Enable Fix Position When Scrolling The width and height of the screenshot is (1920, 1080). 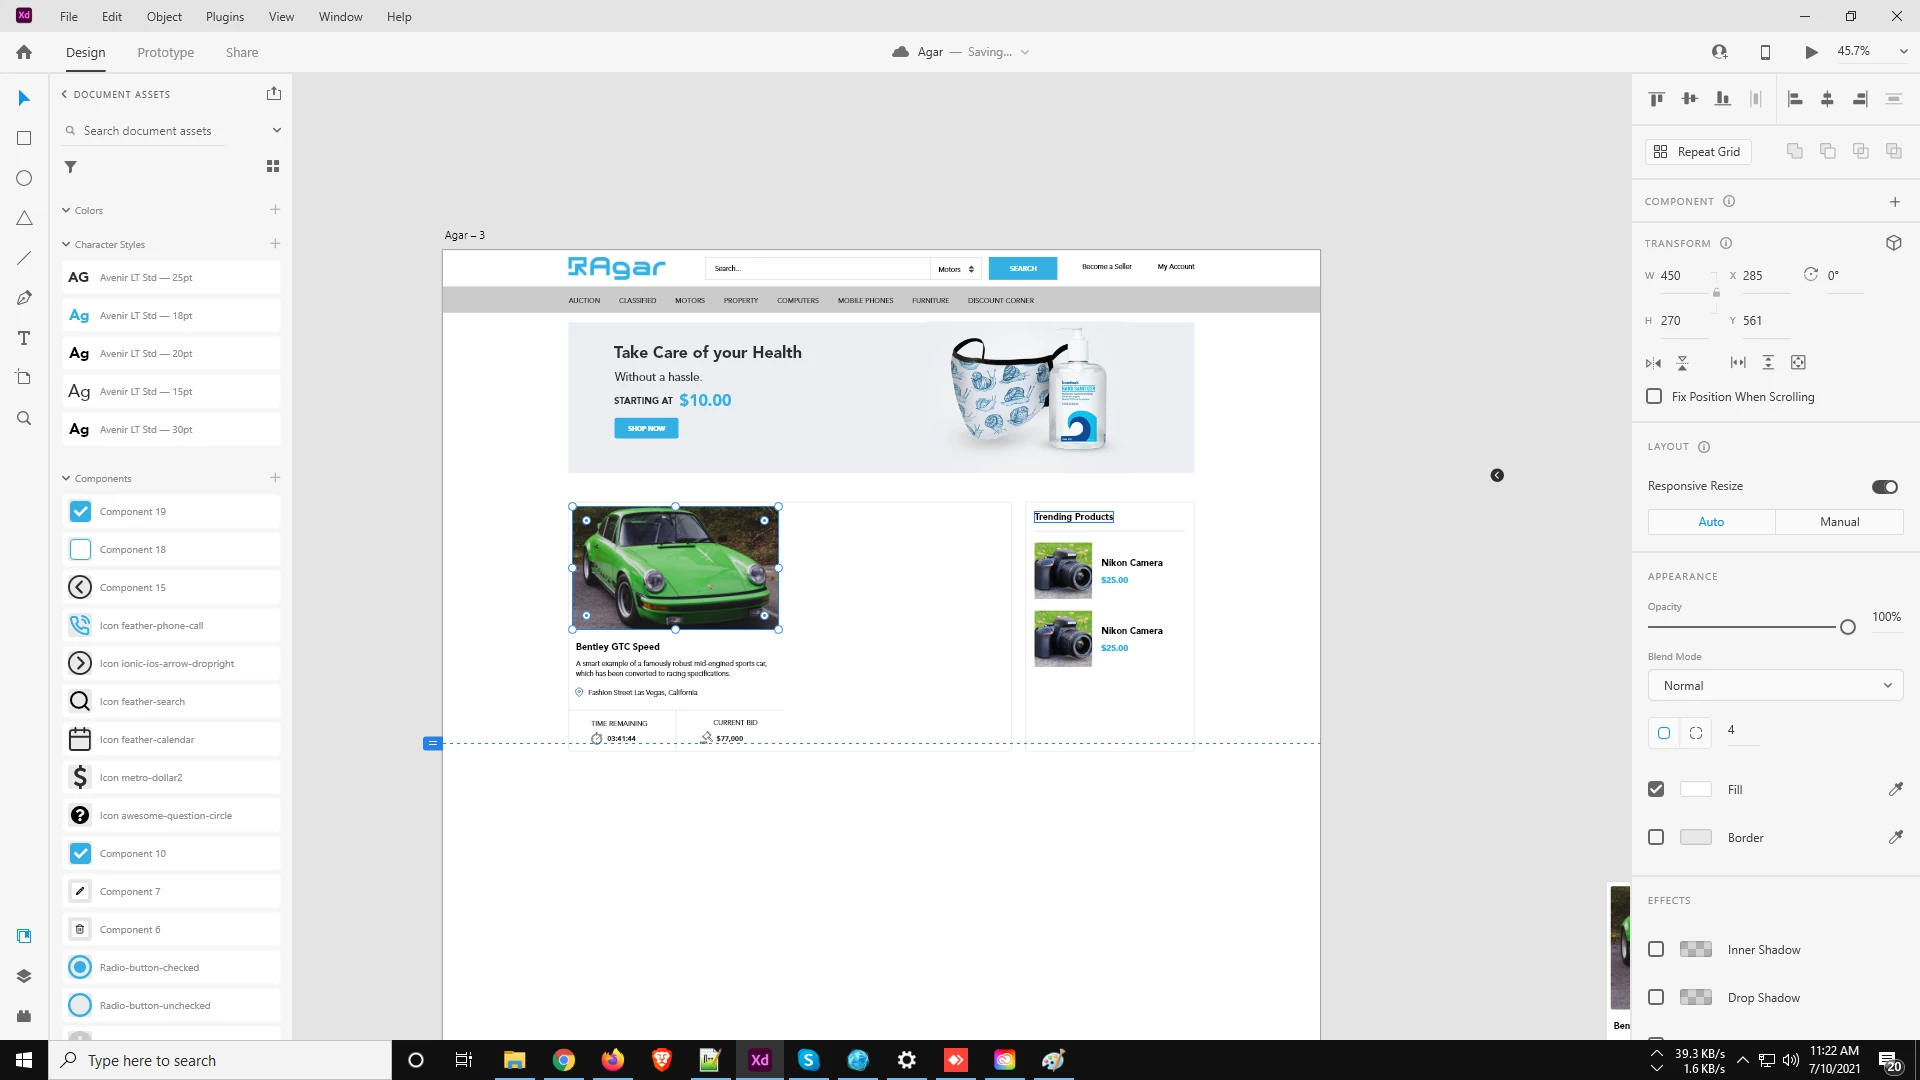coord(1654,397)
